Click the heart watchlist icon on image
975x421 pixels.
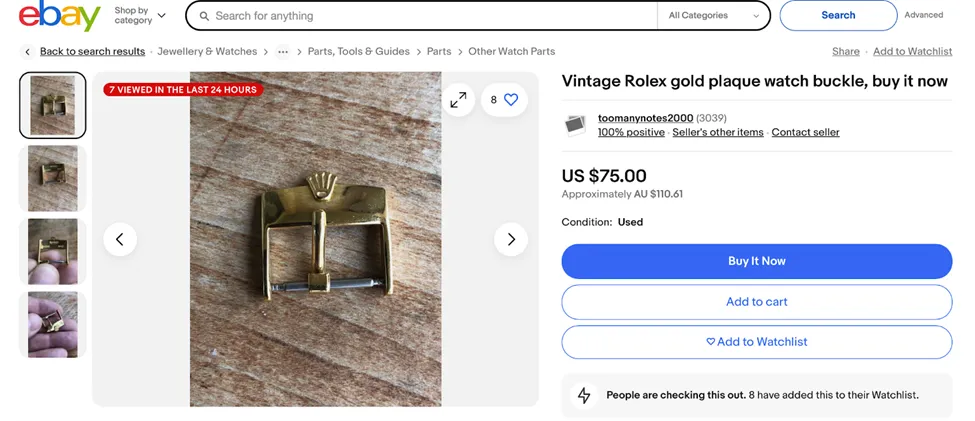pos(511,99)
